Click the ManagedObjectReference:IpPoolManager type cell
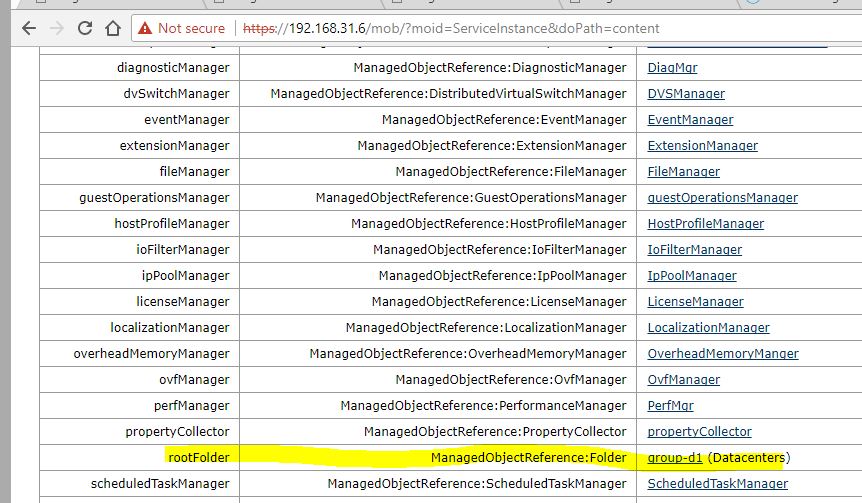 tap(438, 275)
